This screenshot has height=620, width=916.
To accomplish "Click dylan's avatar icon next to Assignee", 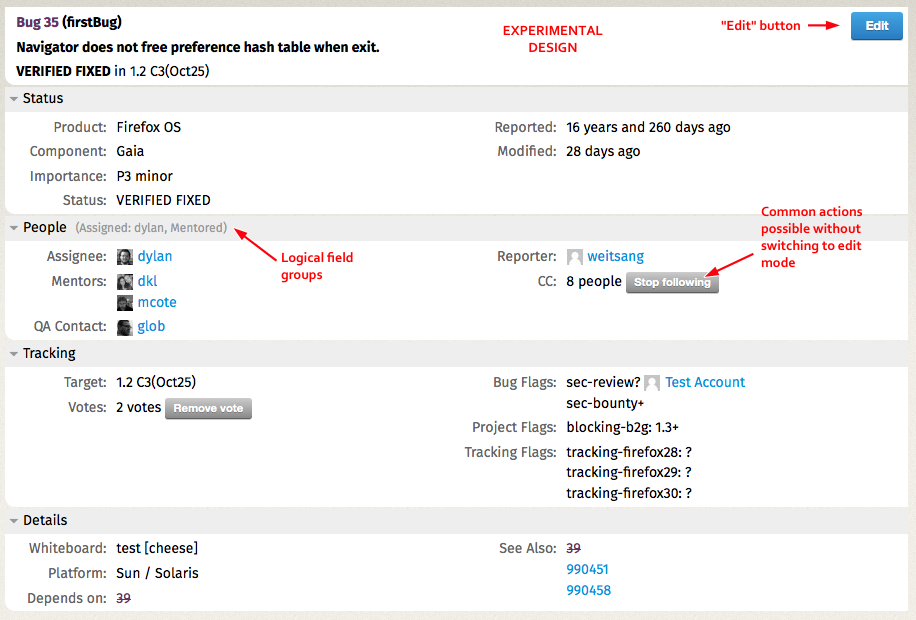I will [124, 257].
